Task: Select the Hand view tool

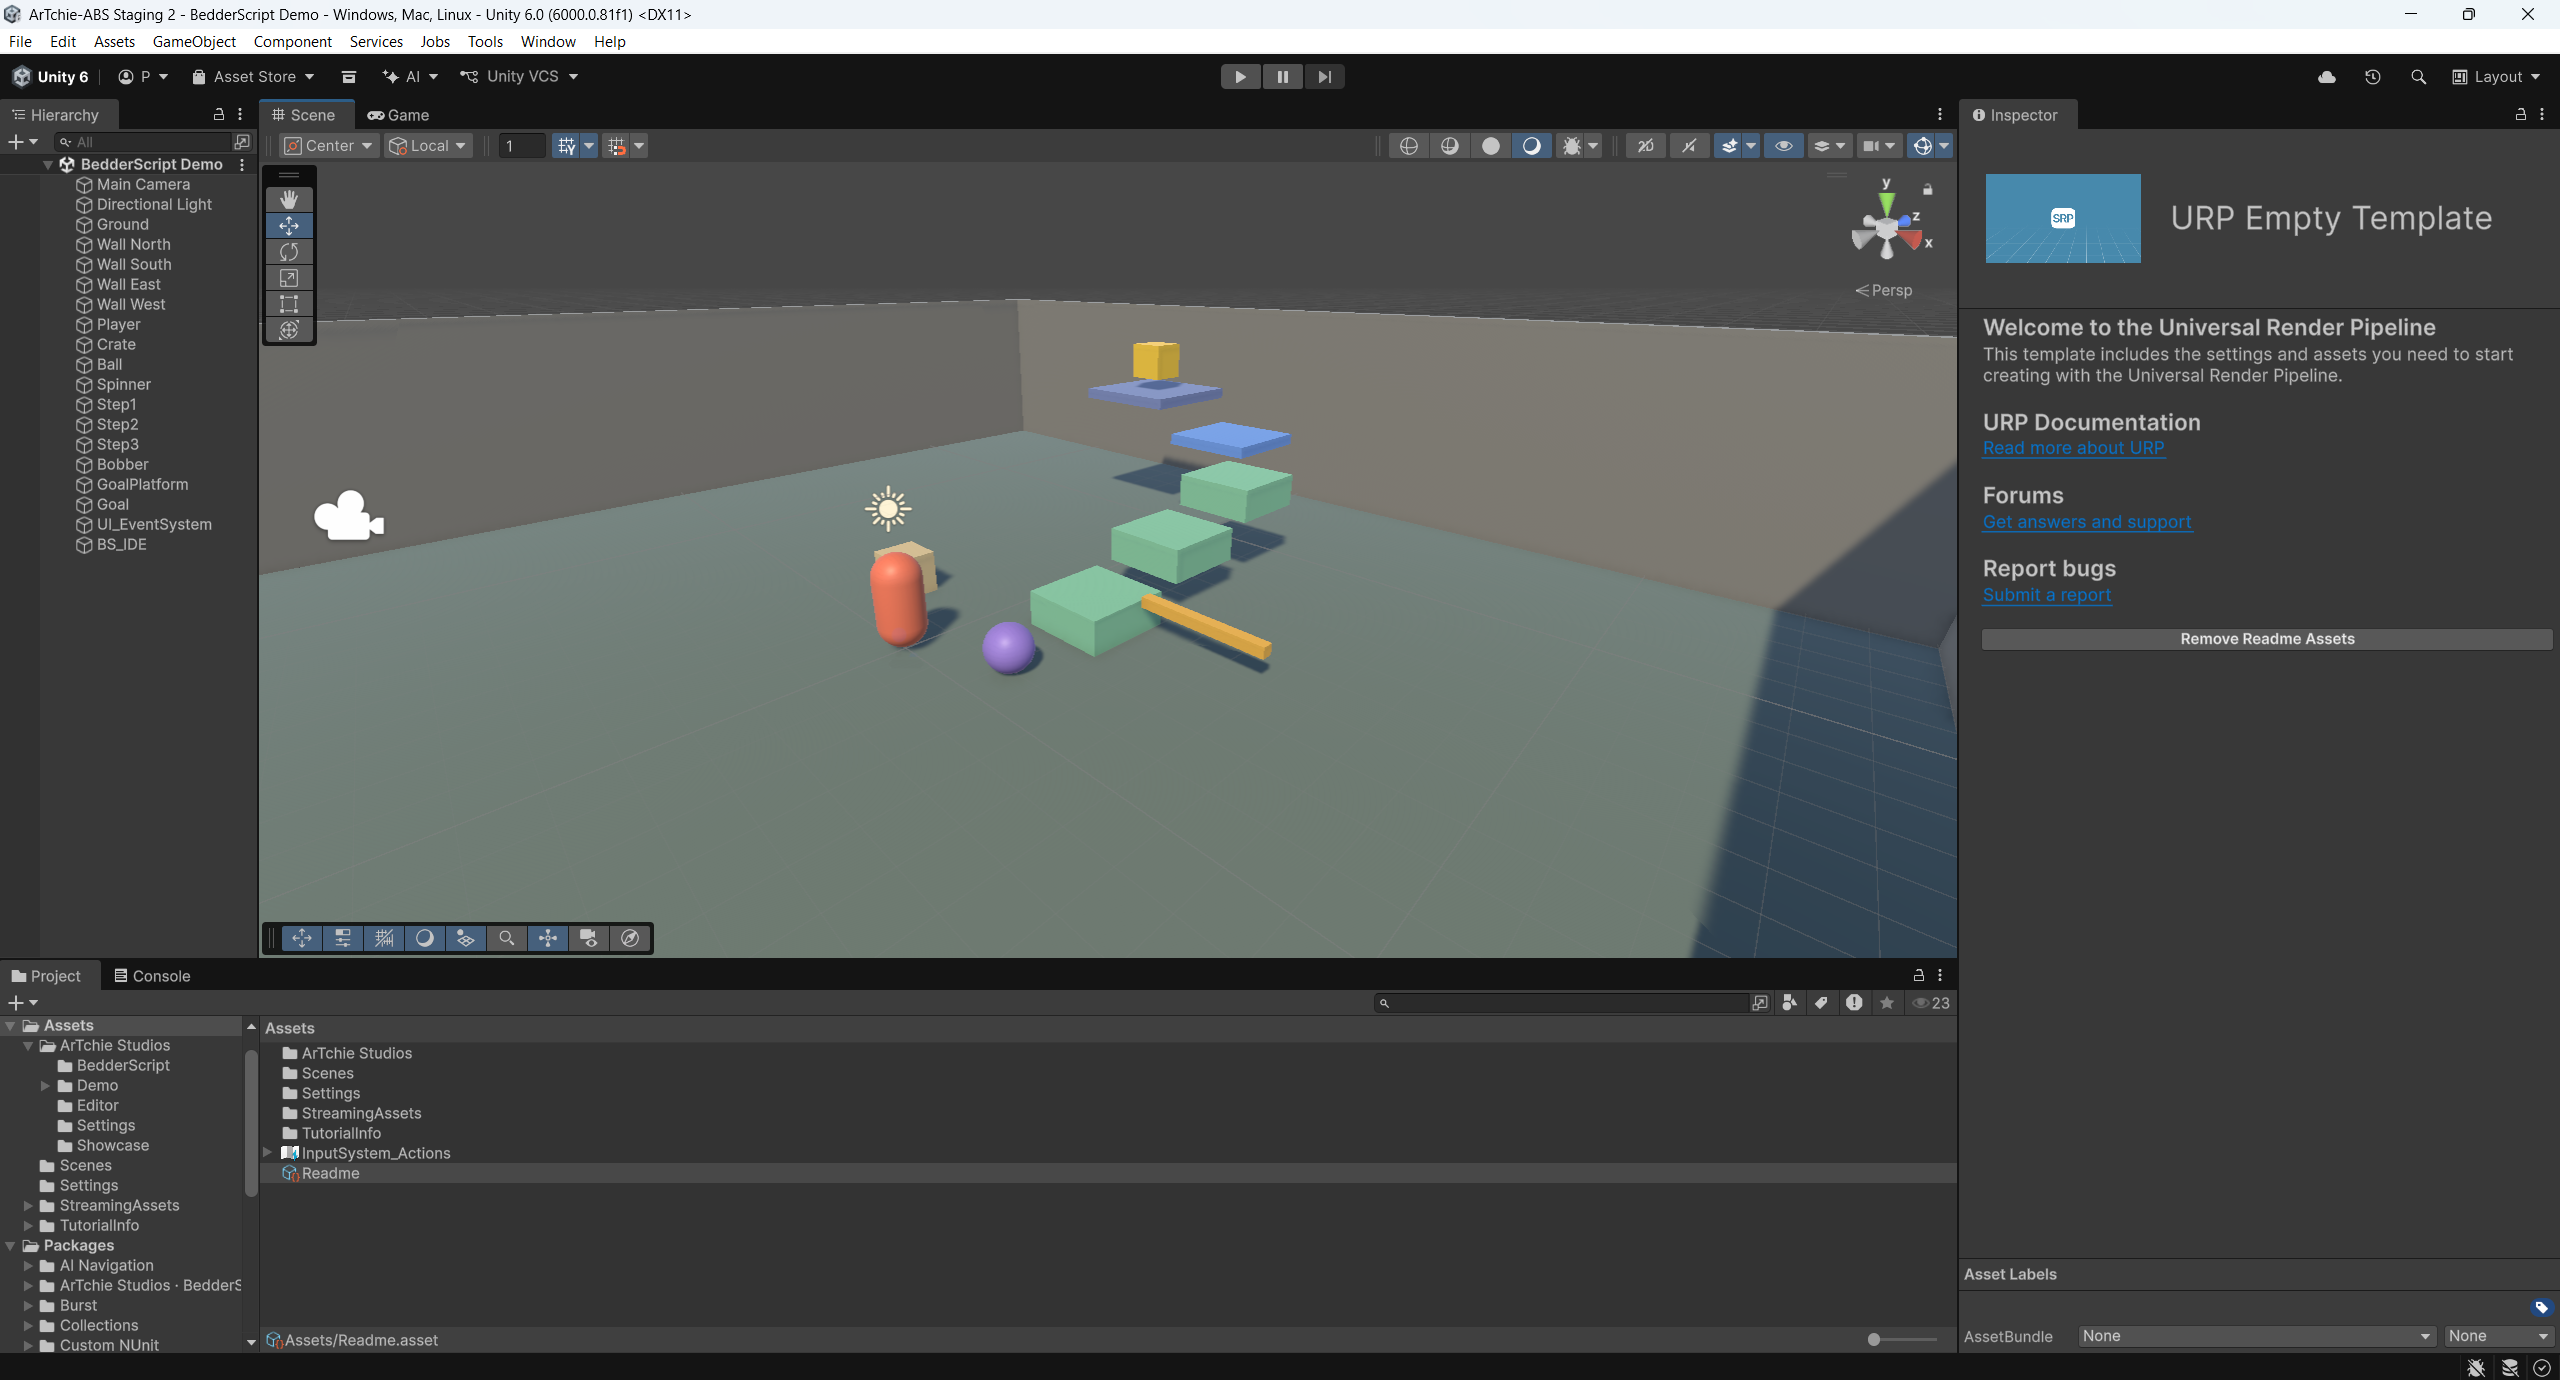Action: tap(289, 200)
